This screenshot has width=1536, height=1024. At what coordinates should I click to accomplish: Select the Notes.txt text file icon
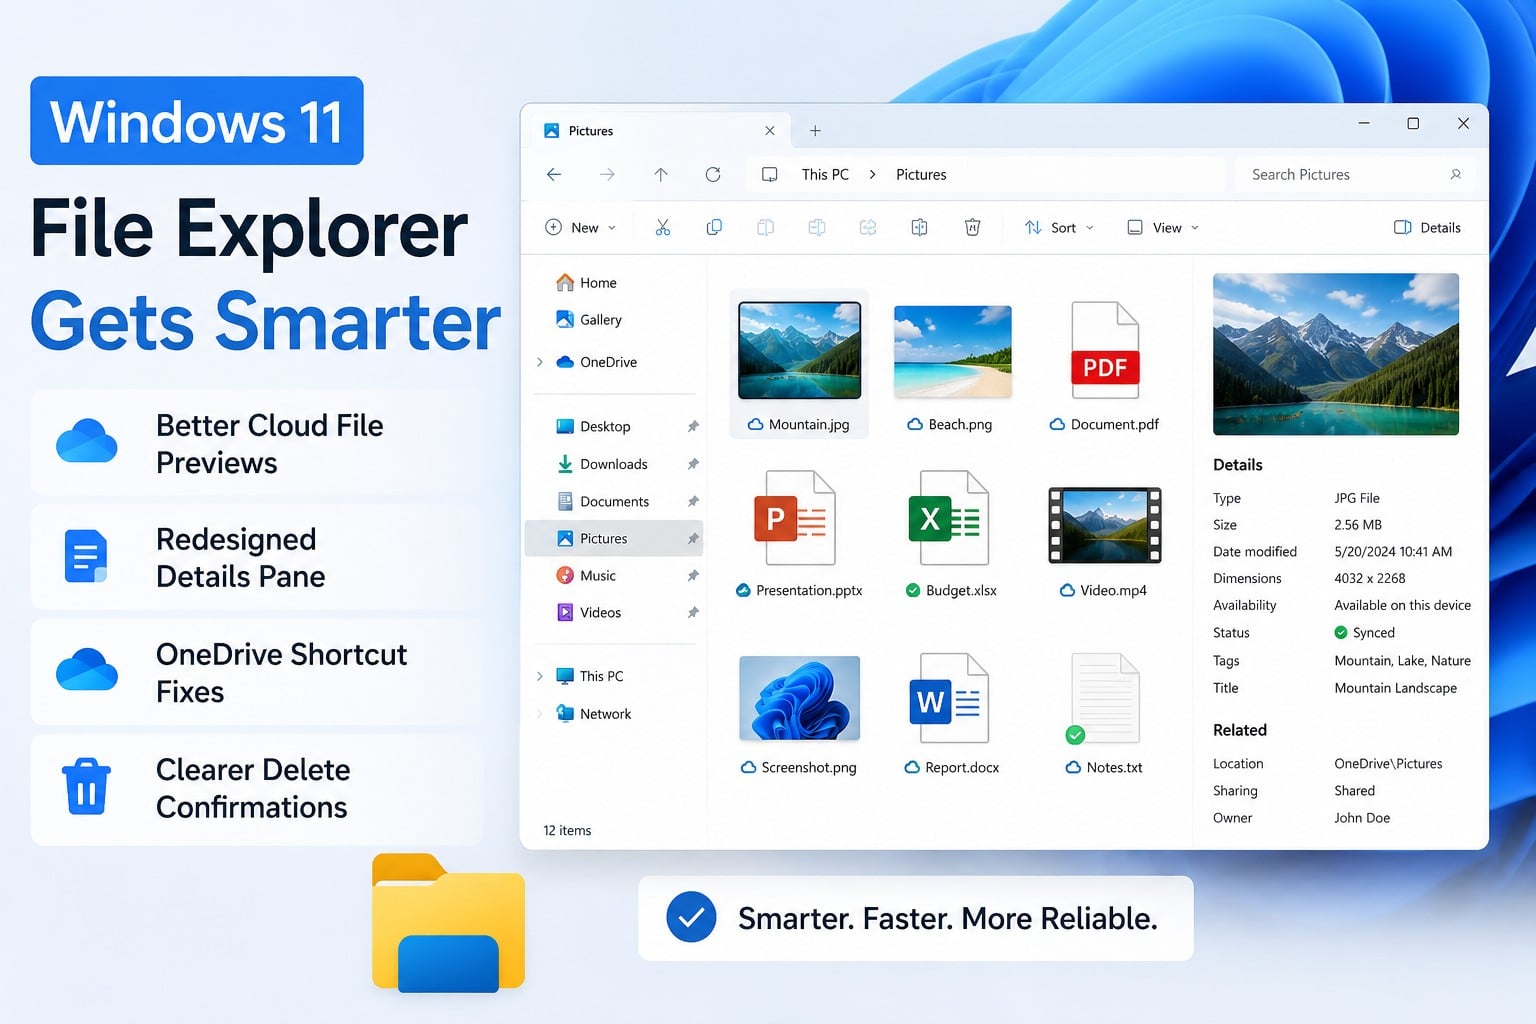pyautogui.click(x=1104, y=699)
